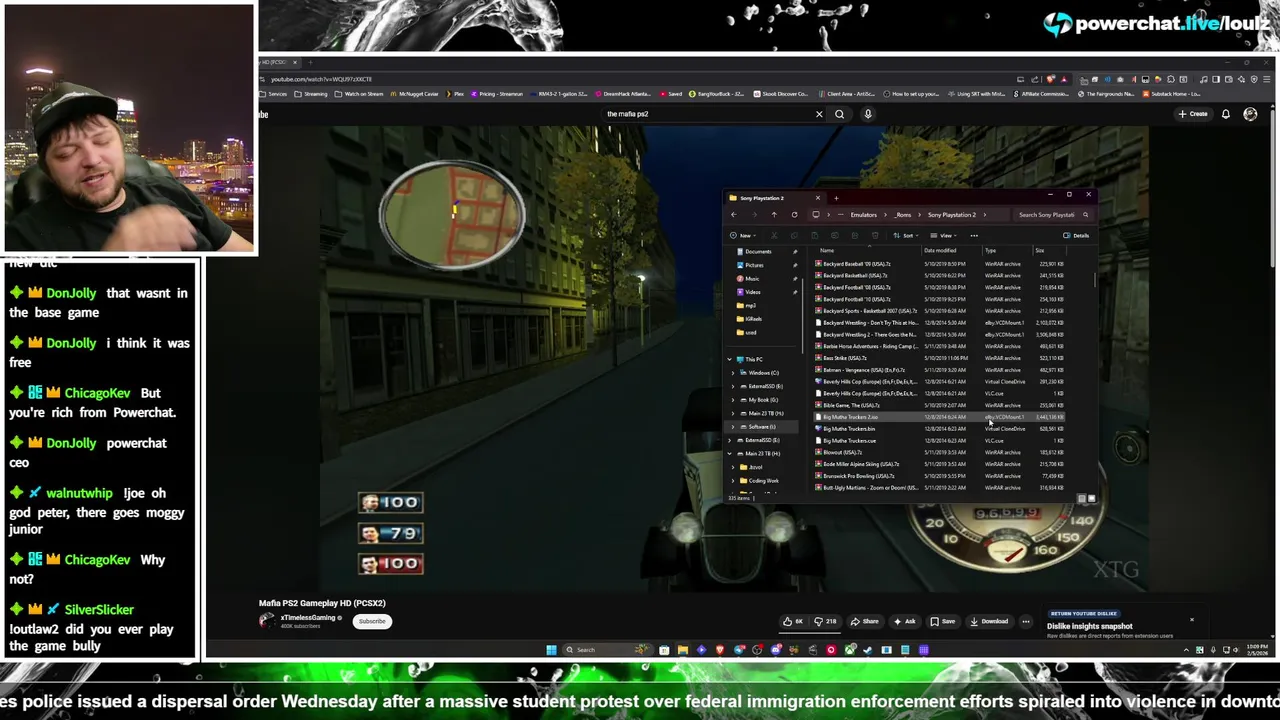Sort files by the Type column header

tap(990, 251)
